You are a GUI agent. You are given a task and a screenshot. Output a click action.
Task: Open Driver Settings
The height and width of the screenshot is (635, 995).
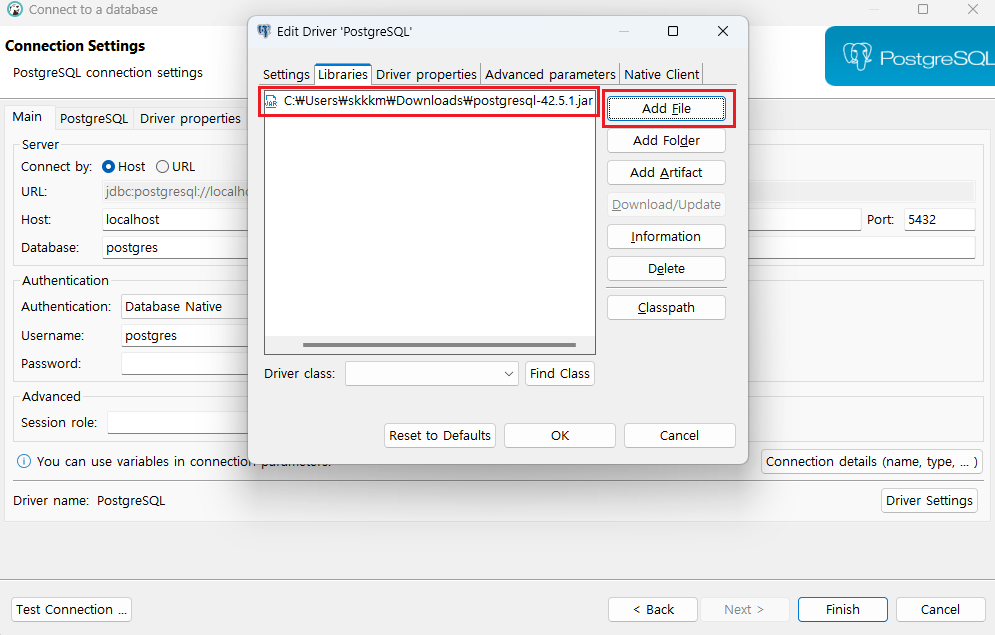click(x=929, y=501)
